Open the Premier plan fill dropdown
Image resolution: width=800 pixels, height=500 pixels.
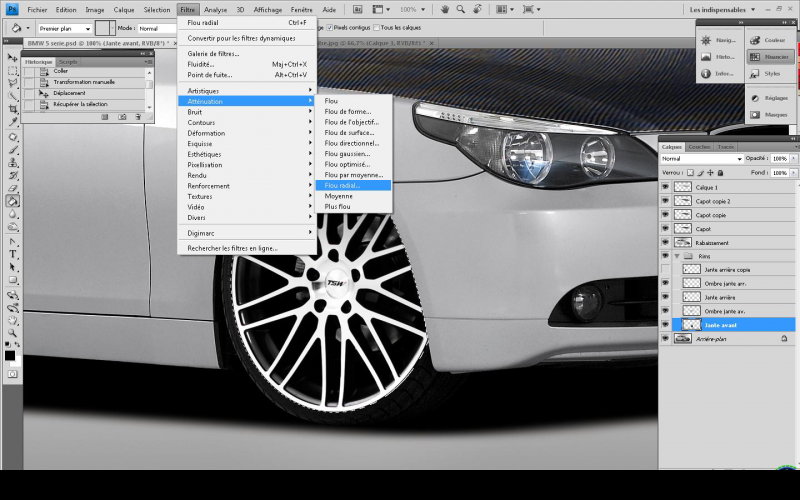(64, 29)
